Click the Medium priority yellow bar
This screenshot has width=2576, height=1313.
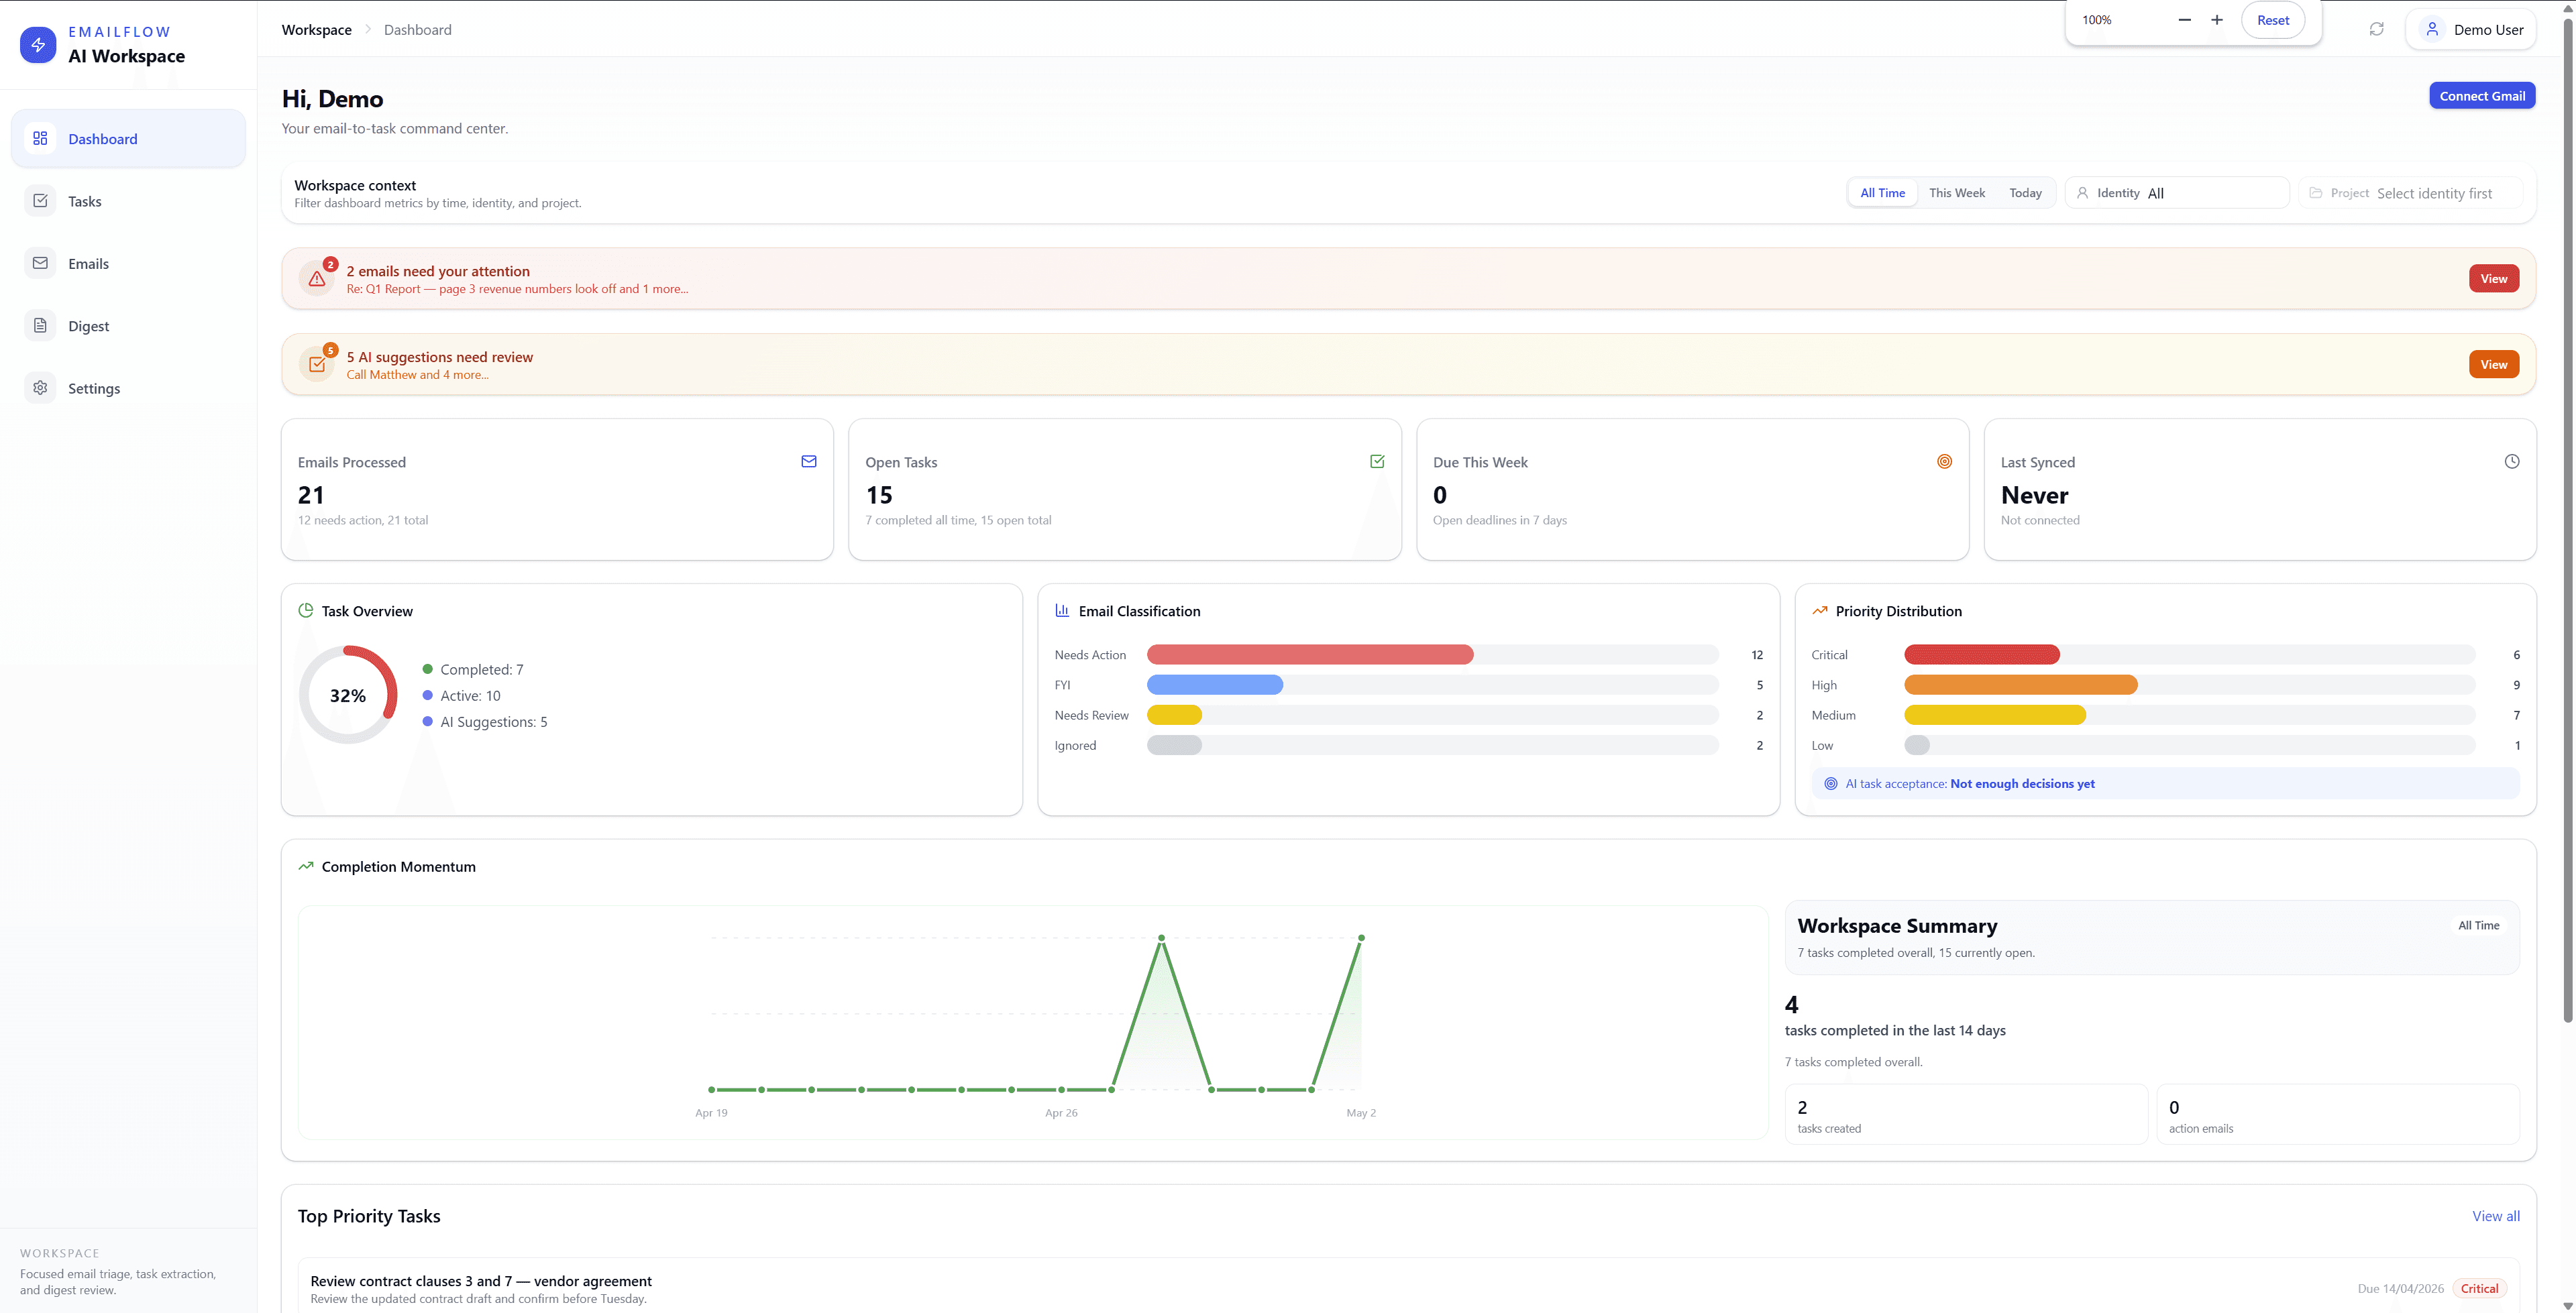click(x=1995, y=715)
